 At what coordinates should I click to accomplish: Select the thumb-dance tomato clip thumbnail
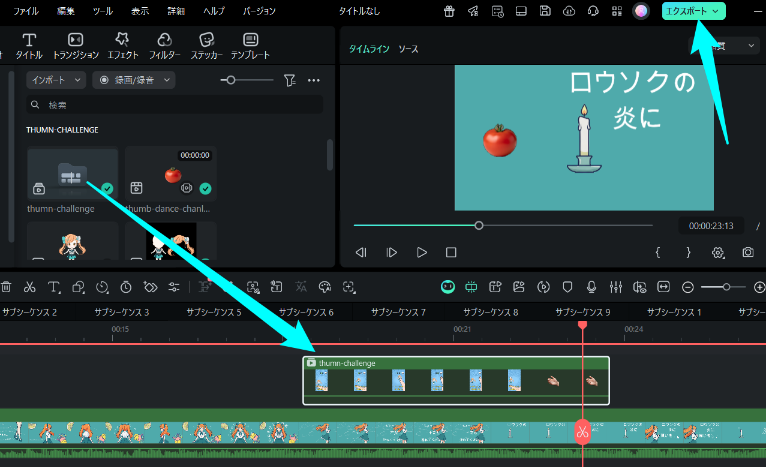170,173
